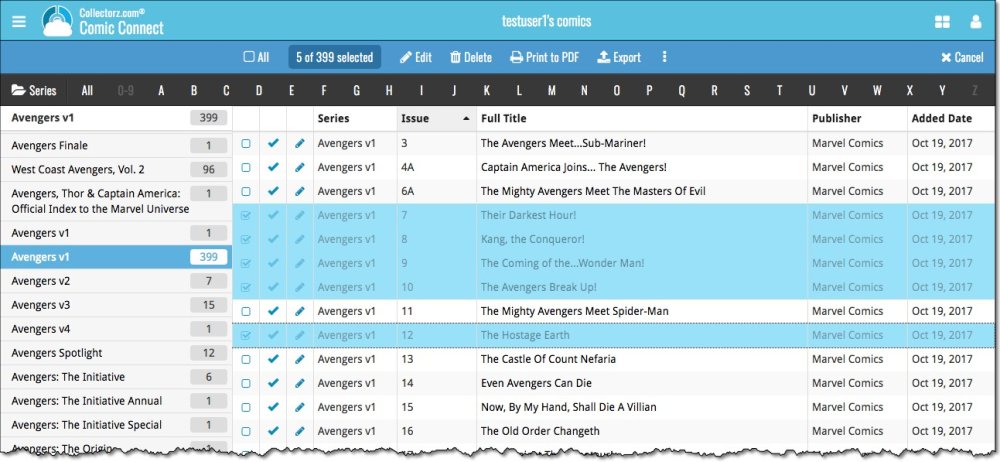Sort by the Publisher column header
1000x462 pixels.
coord(857,118)
